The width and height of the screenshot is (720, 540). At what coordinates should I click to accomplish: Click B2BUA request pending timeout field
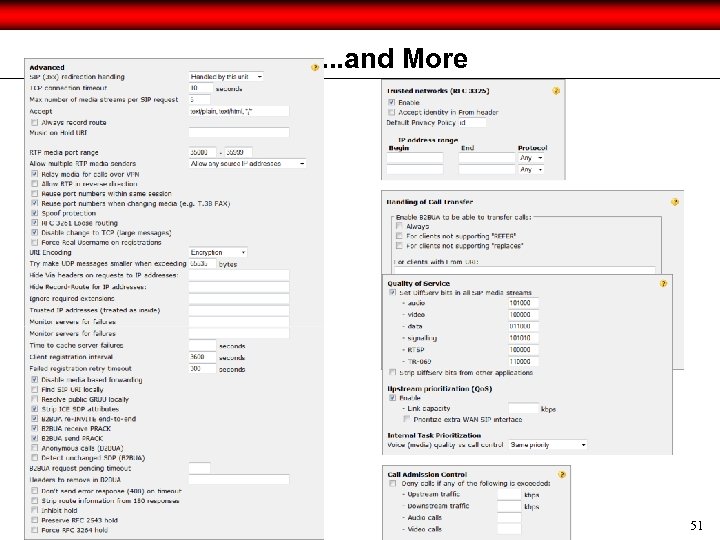pyautogui.click(x=199, y=468)
